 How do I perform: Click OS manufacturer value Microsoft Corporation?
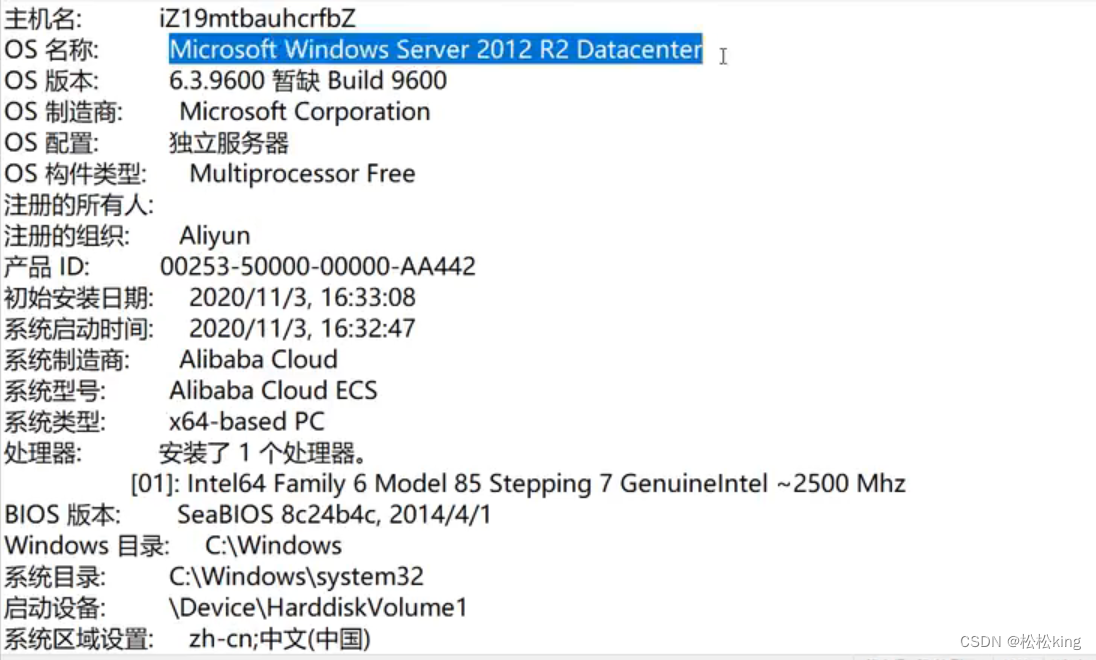[x=305, y=111]
